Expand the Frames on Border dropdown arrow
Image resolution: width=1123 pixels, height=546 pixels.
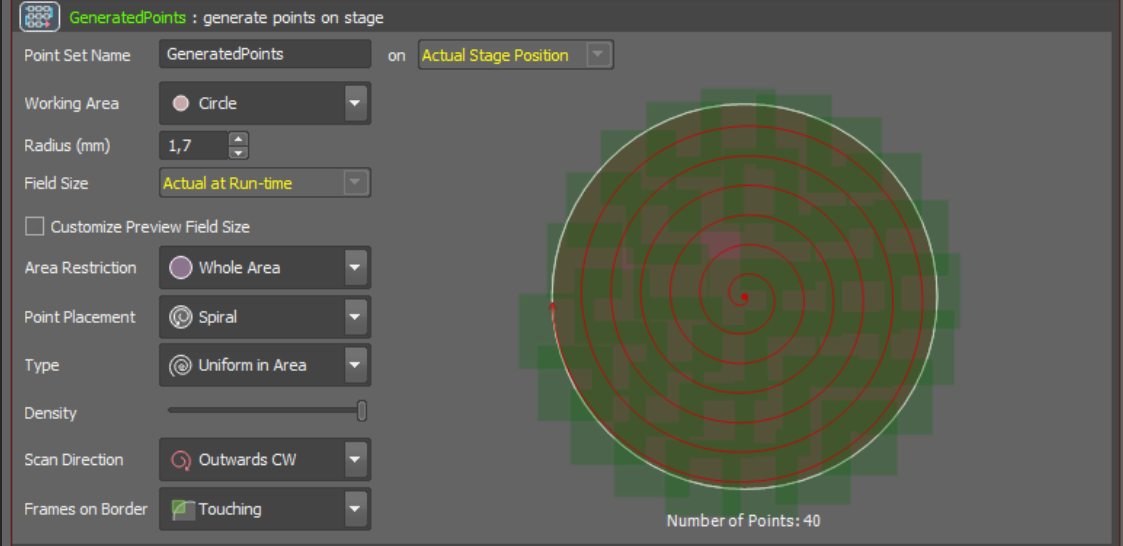pyautogui.click(x=354, y=509)
